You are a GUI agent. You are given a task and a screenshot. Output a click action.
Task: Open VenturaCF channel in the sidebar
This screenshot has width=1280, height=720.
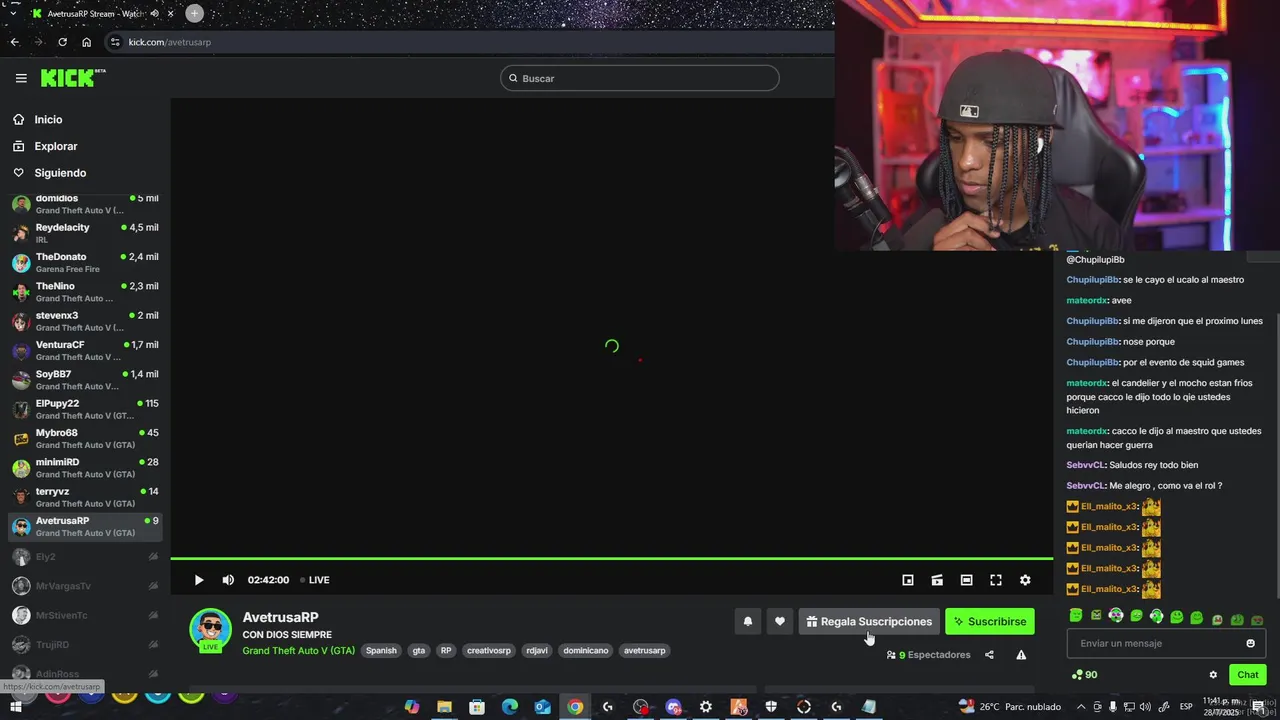(x=84, y=350)
